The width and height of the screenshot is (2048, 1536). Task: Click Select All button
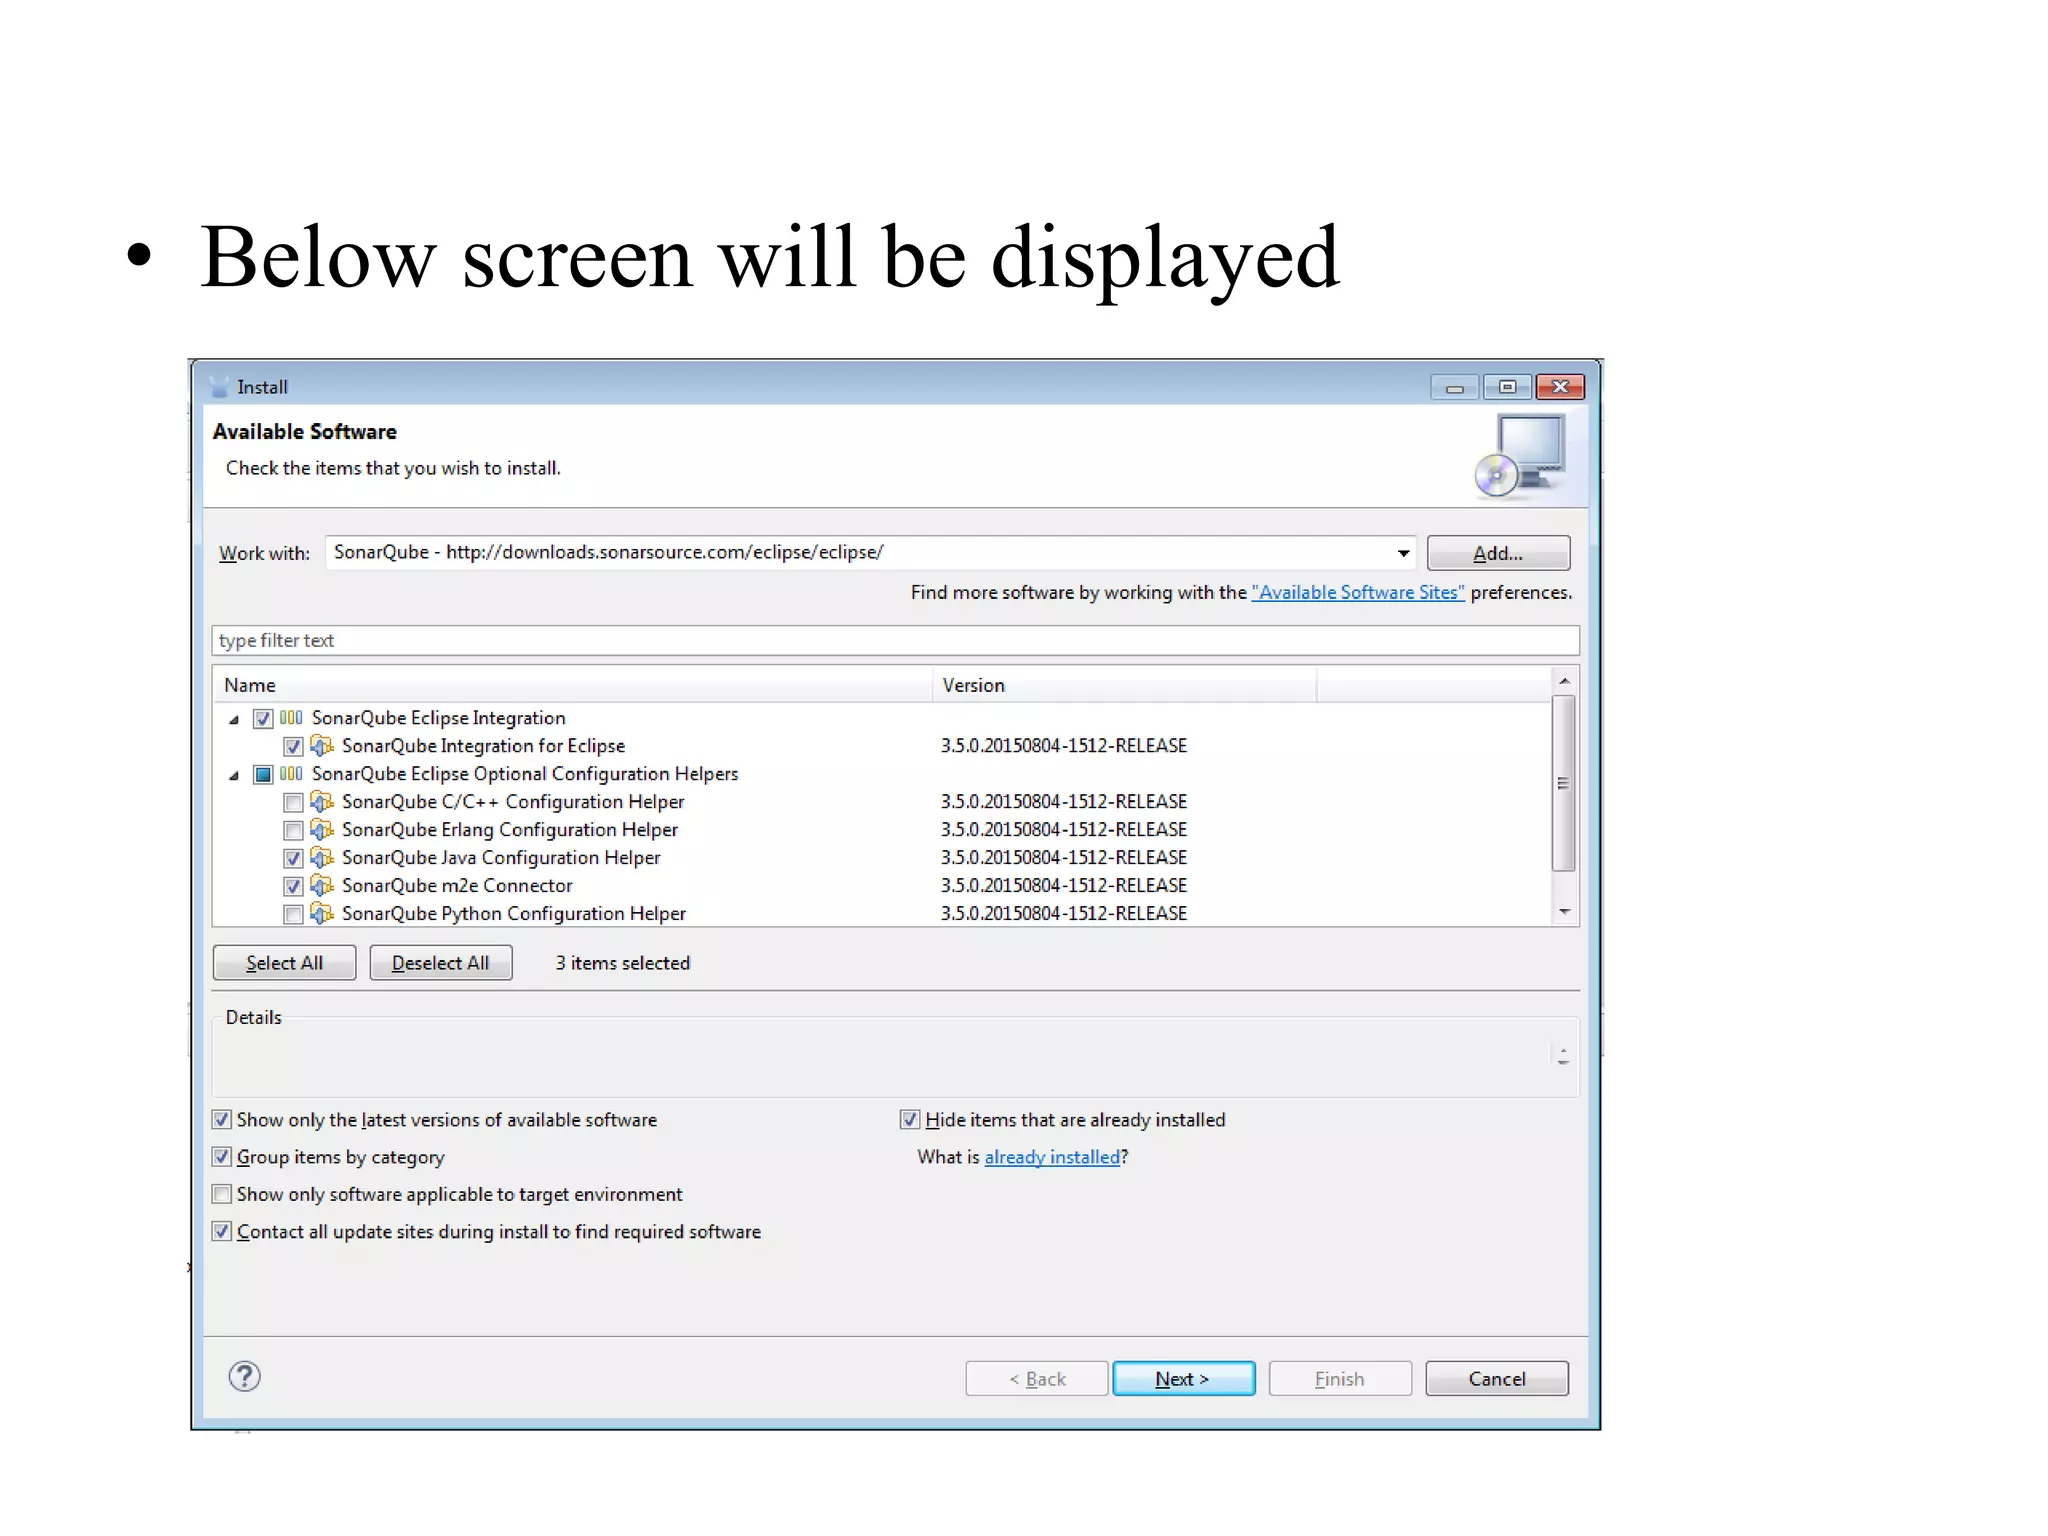point(284,963)
